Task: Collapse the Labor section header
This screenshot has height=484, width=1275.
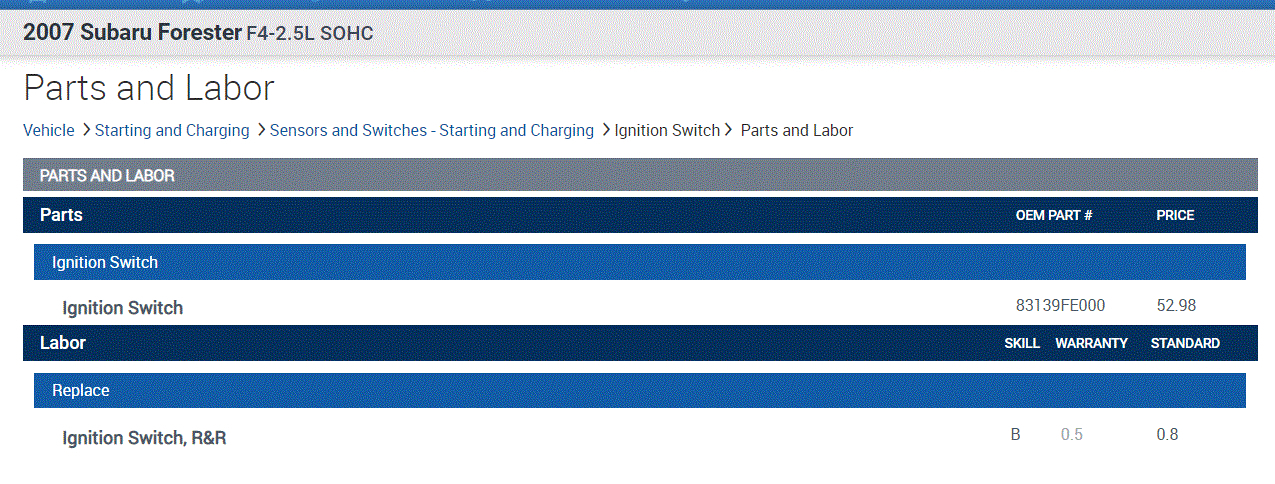Action: 63,343
